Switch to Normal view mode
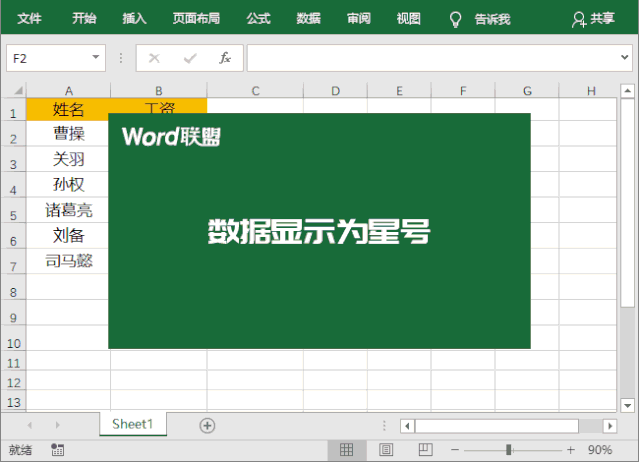The width and height of the screenshot is (639, 462). [x=347, y=450]
